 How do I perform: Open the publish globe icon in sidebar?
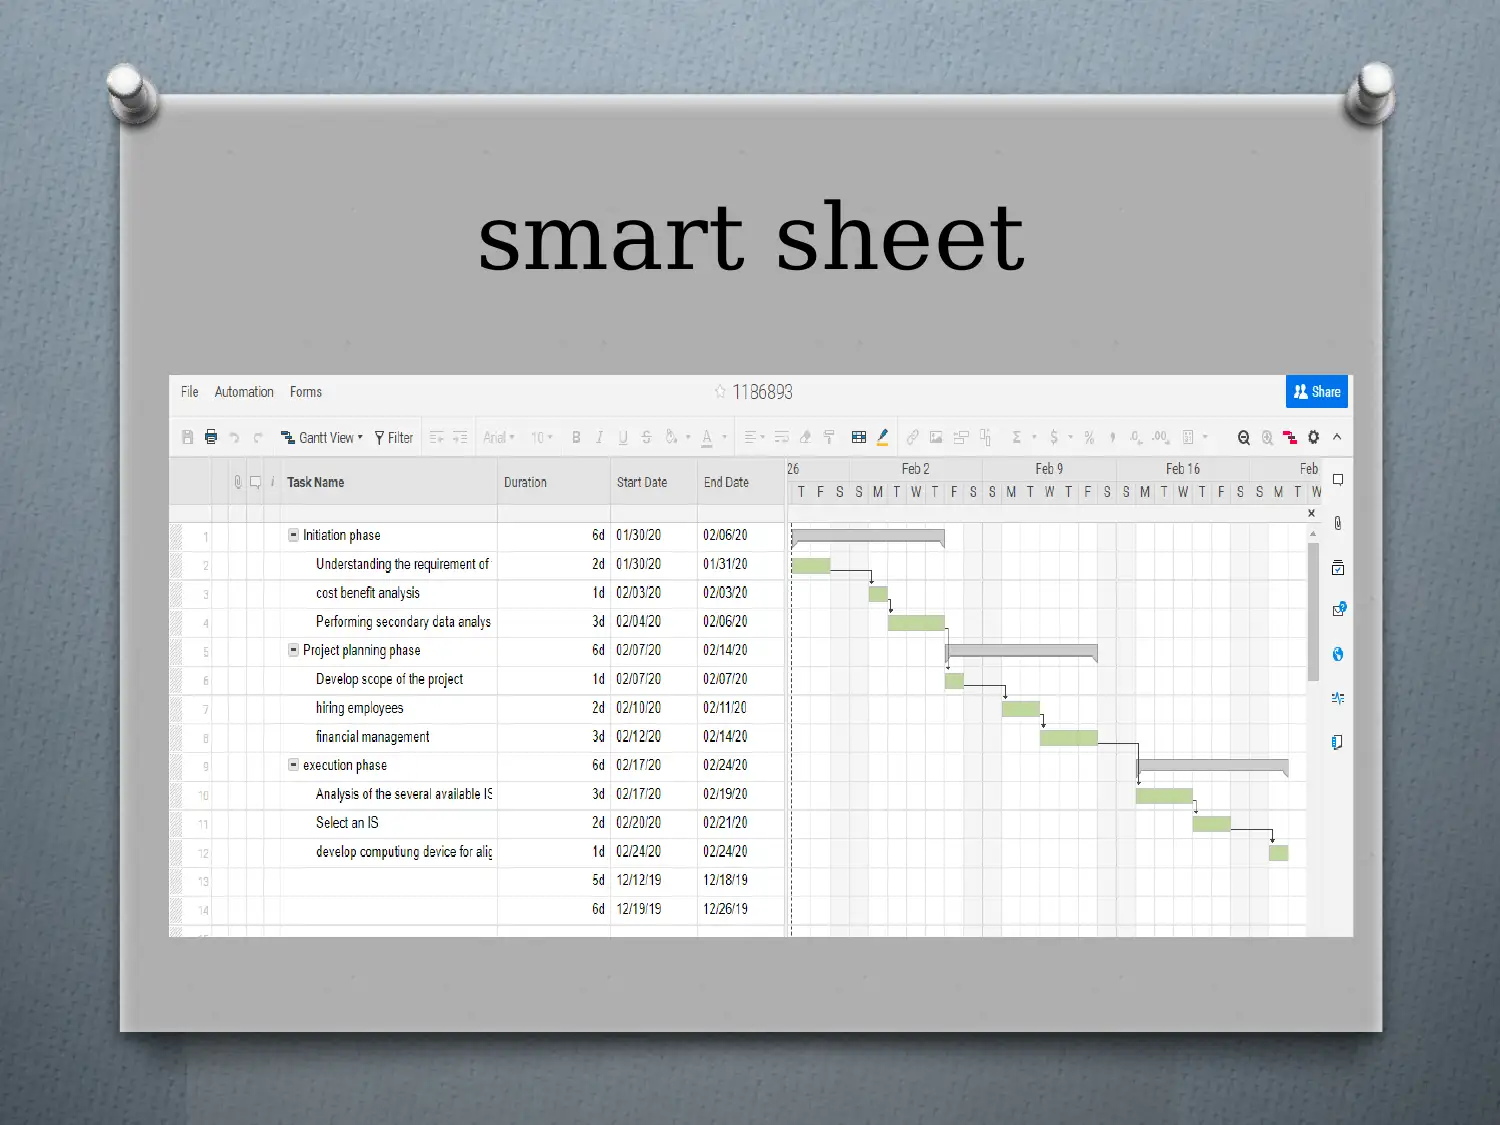[1338, 654]
